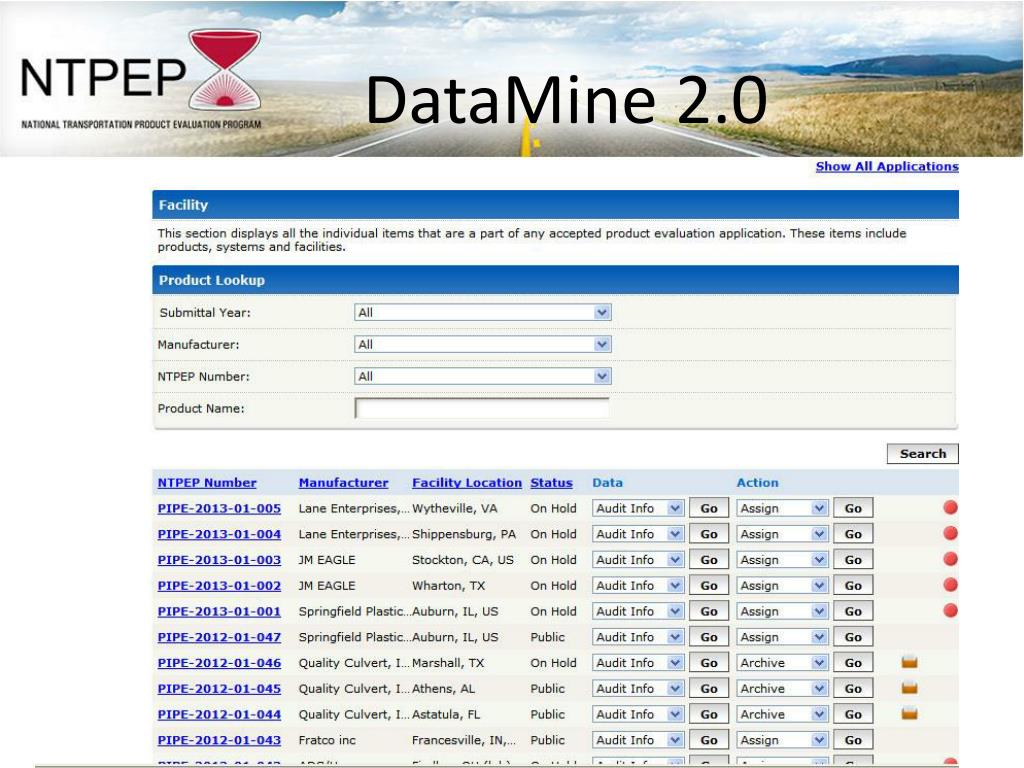Screen dimensions: 1024x768
Task: Expand the Audit Info dropdown for PIPE-2013-01-005
Action: [637, 508]
